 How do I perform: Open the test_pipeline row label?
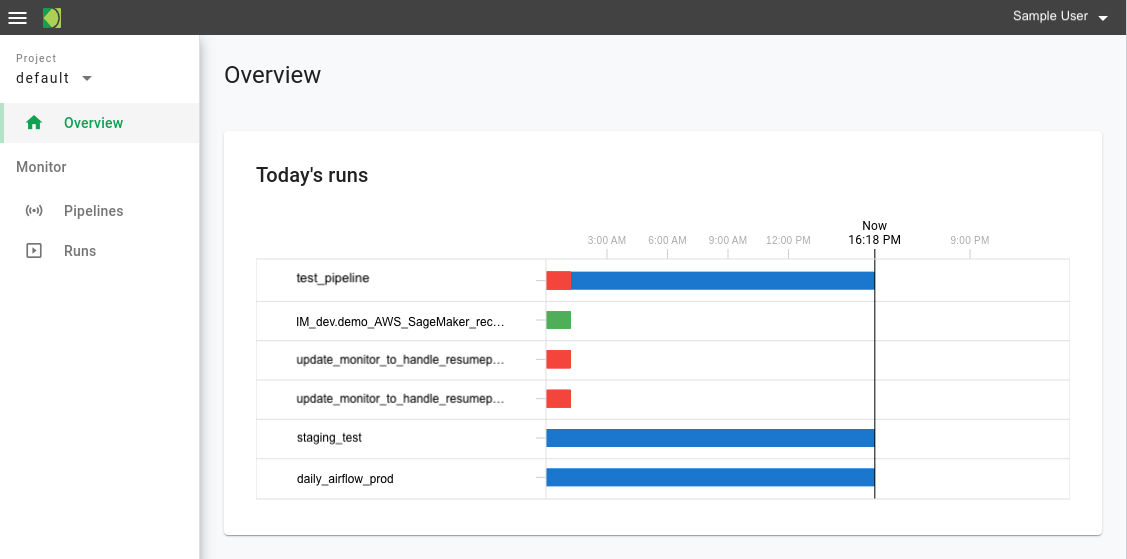point(333,278)
